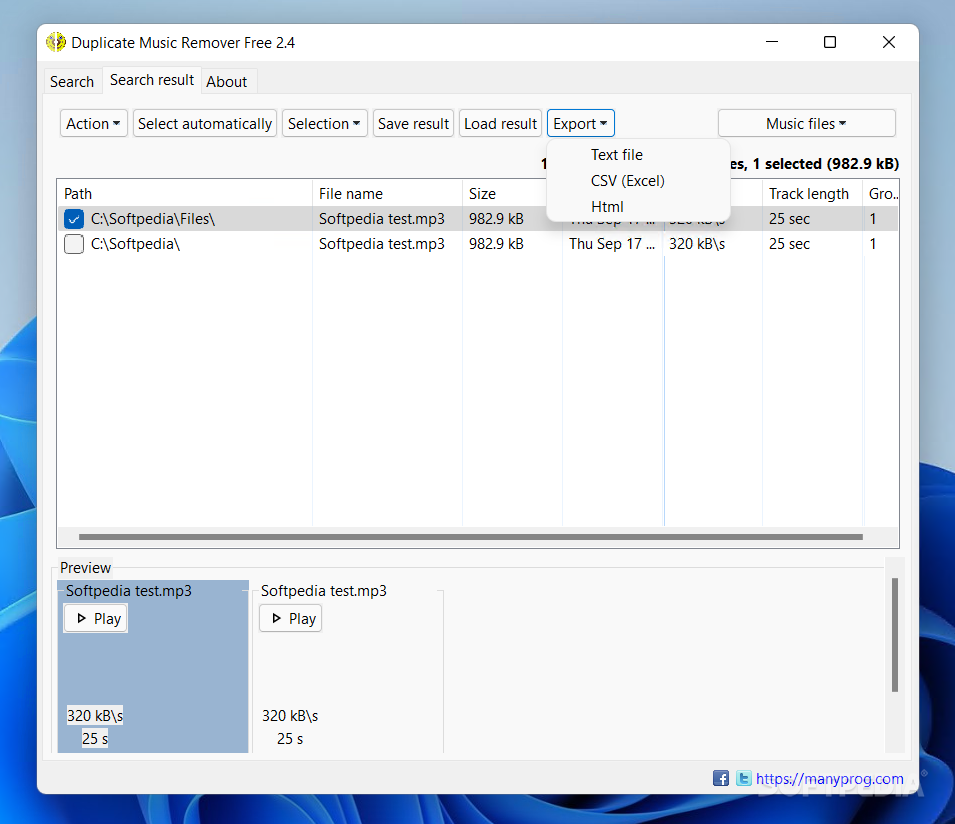Close the Duplicate Music Remover window
Viewport: 955px width, 824px height.
click(889, 42)
